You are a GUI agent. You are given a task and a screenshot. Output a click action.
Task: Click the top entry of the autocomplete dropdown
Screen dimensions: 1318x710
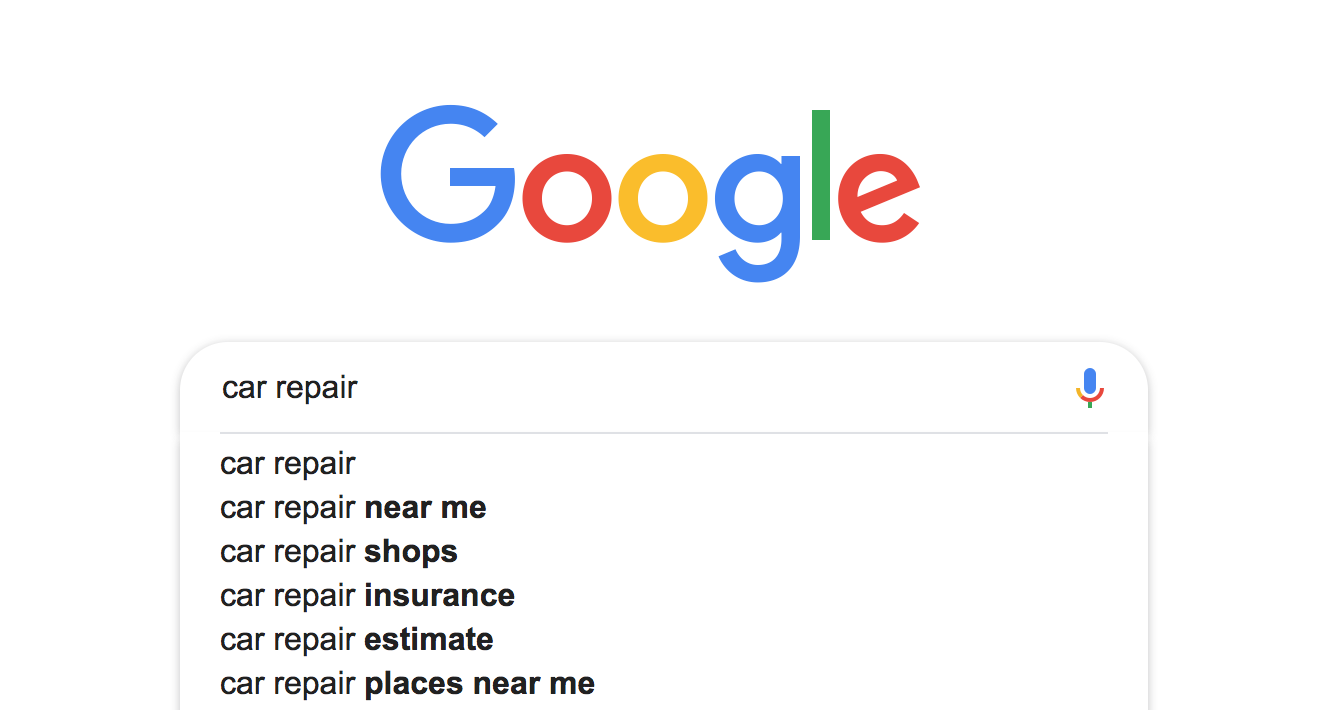click(x=288, y=463)
